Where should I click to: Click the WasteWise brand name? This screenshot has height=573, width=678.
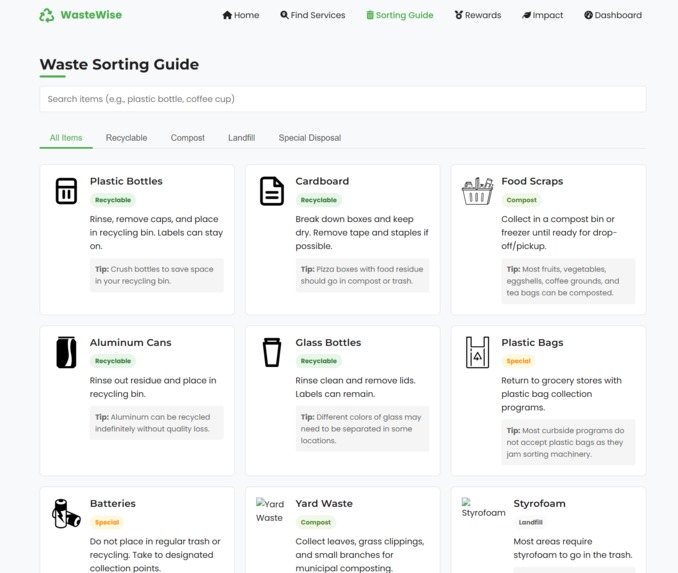[x=91, y=15]
